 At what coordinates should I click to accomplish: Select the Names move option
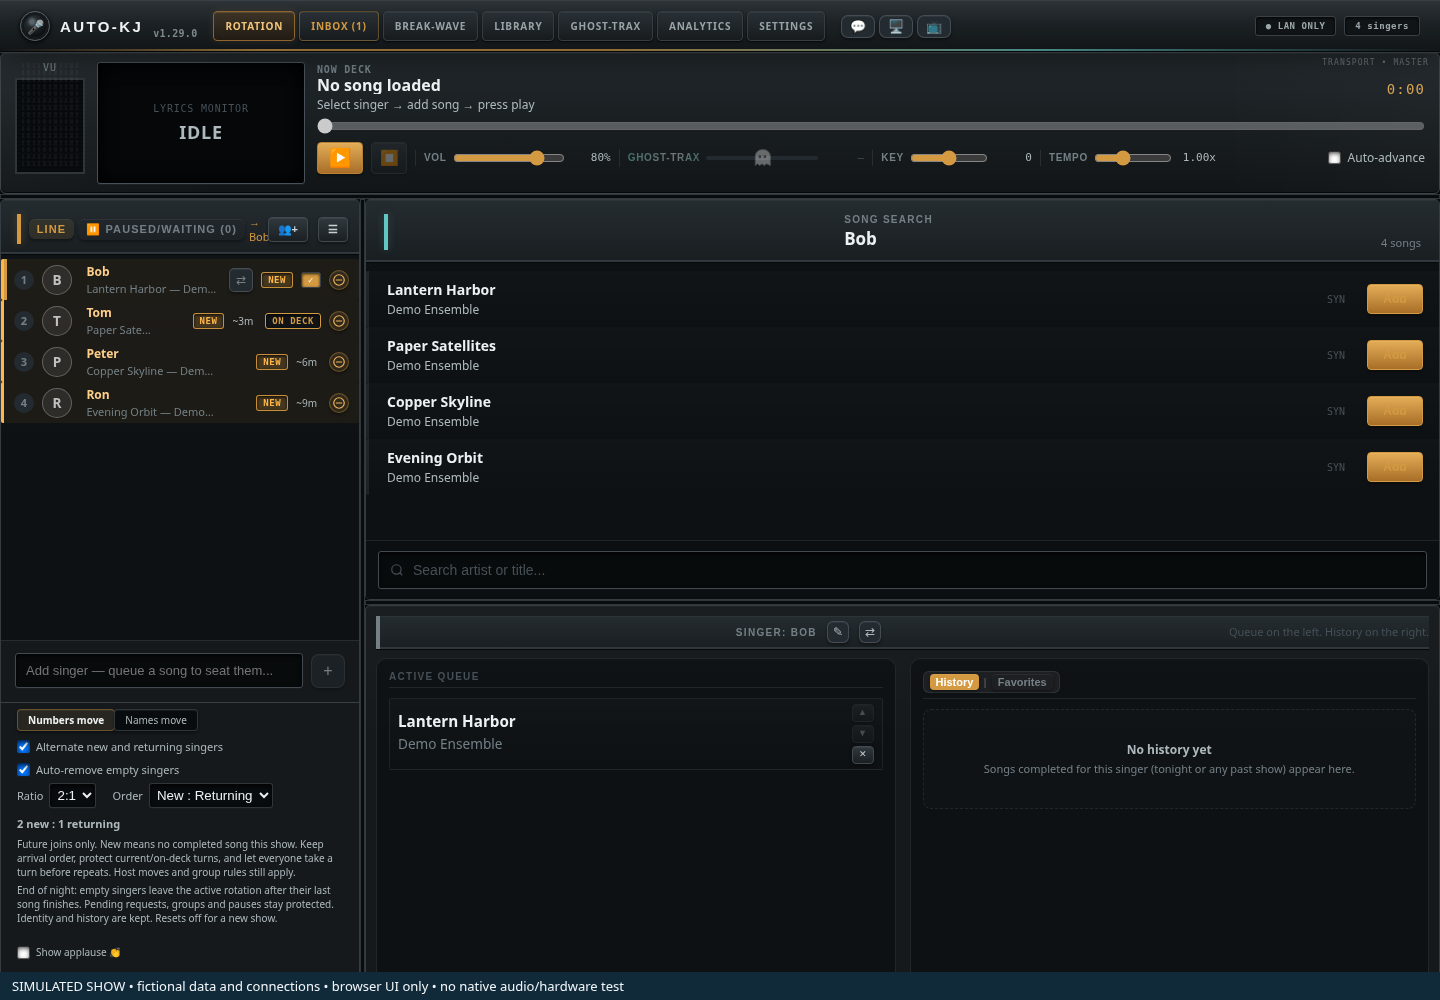156,720
